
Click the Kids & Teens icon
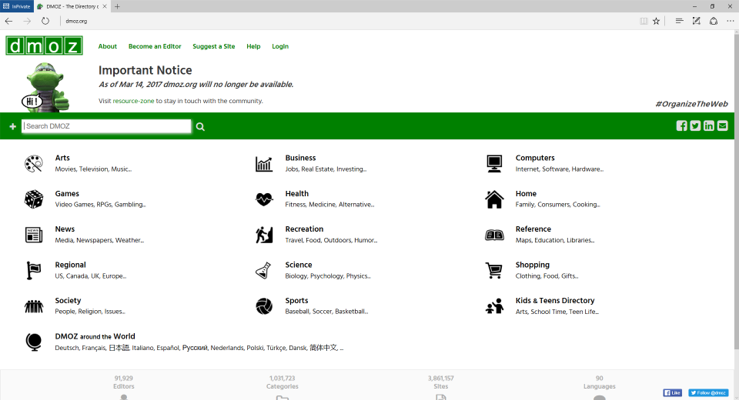[x=494, y=306]
